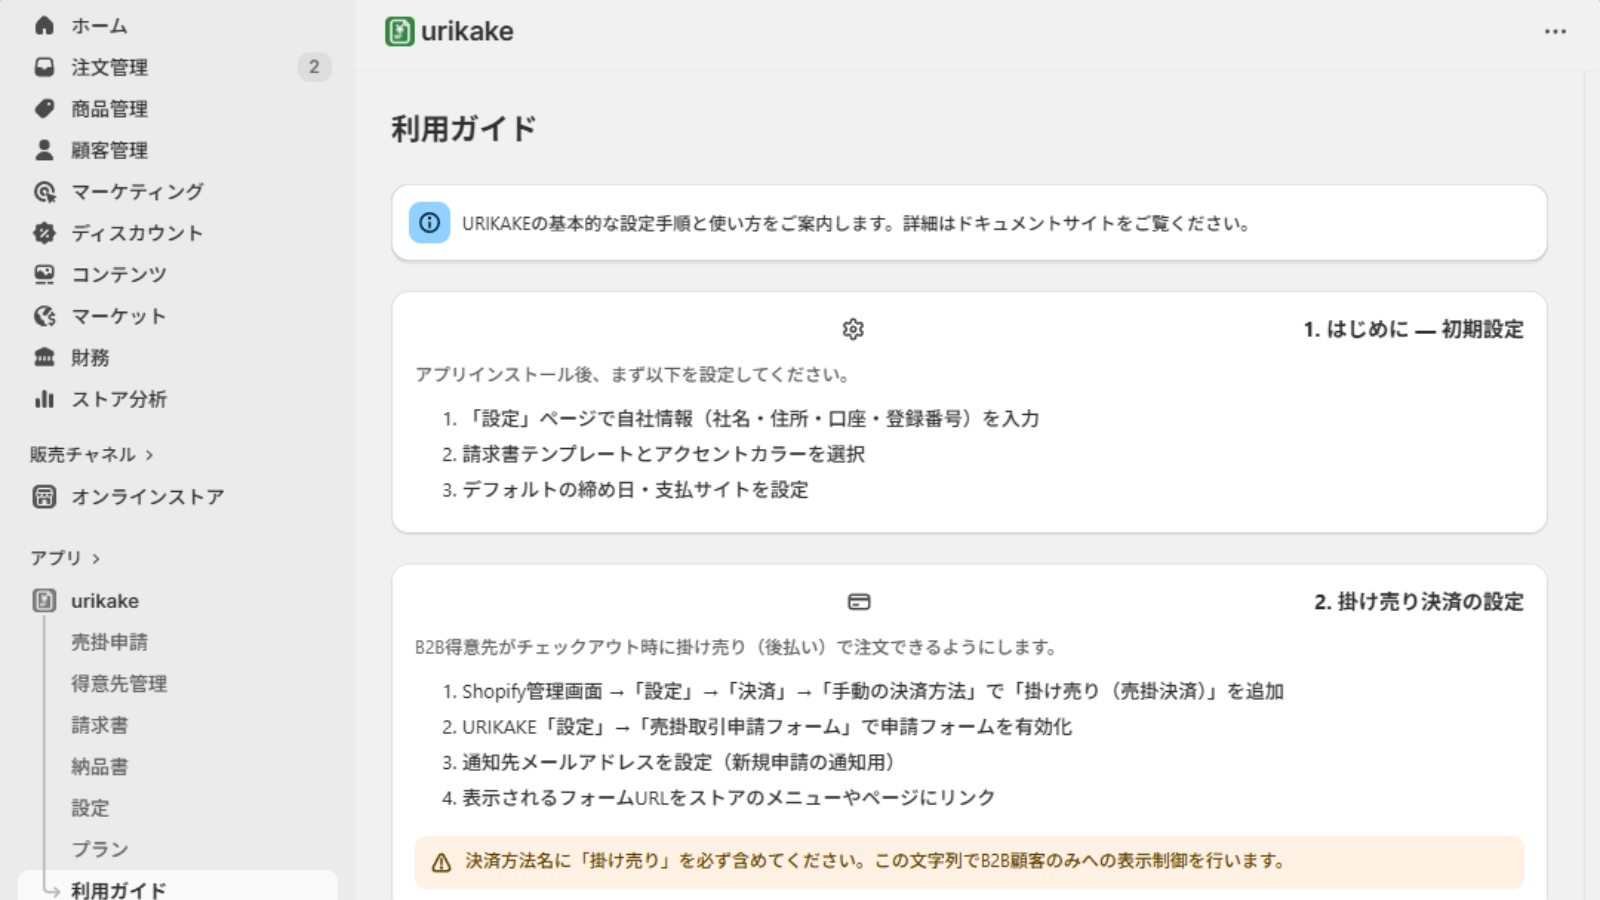This screenshot has width=1600, height=900.
Task: Click the blue info icon in banner
Action: [x=429, y=223]
